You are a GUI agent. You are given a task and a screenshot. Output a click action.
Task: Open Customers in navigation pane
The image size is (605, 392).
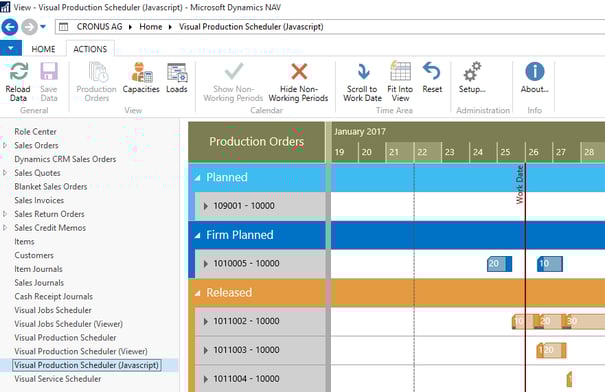pyautogui.click(x=34, y=255)
